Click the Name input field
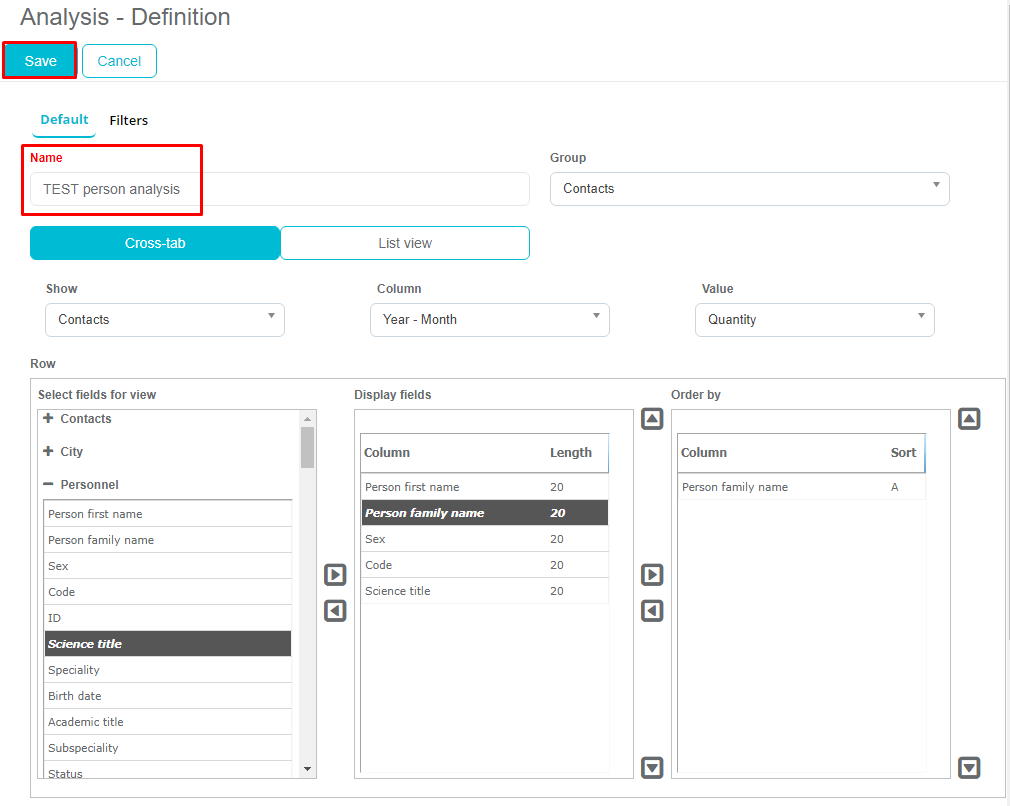Viewport: 1010px width, 806px height. (x=279, y=189)
